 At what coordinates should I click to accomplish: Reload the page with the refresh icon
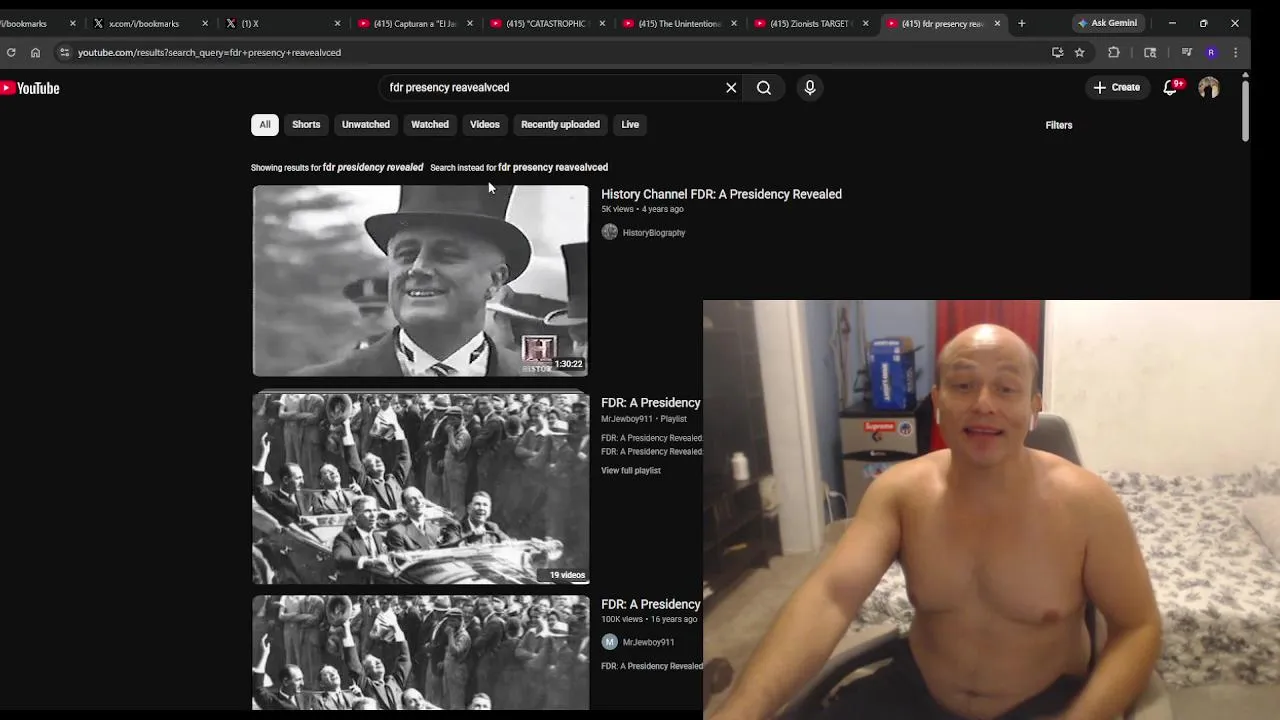[x=10, y=52]
